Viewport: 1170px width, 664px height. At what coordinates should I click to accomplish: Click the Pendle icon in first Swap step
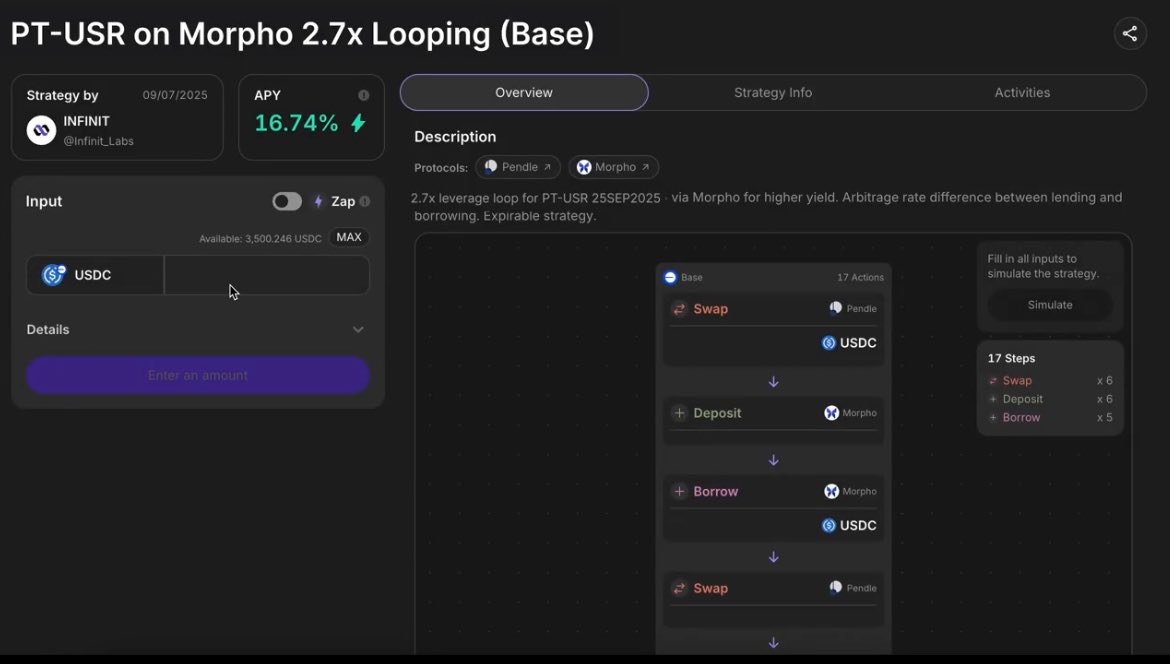tap(836, 308)
